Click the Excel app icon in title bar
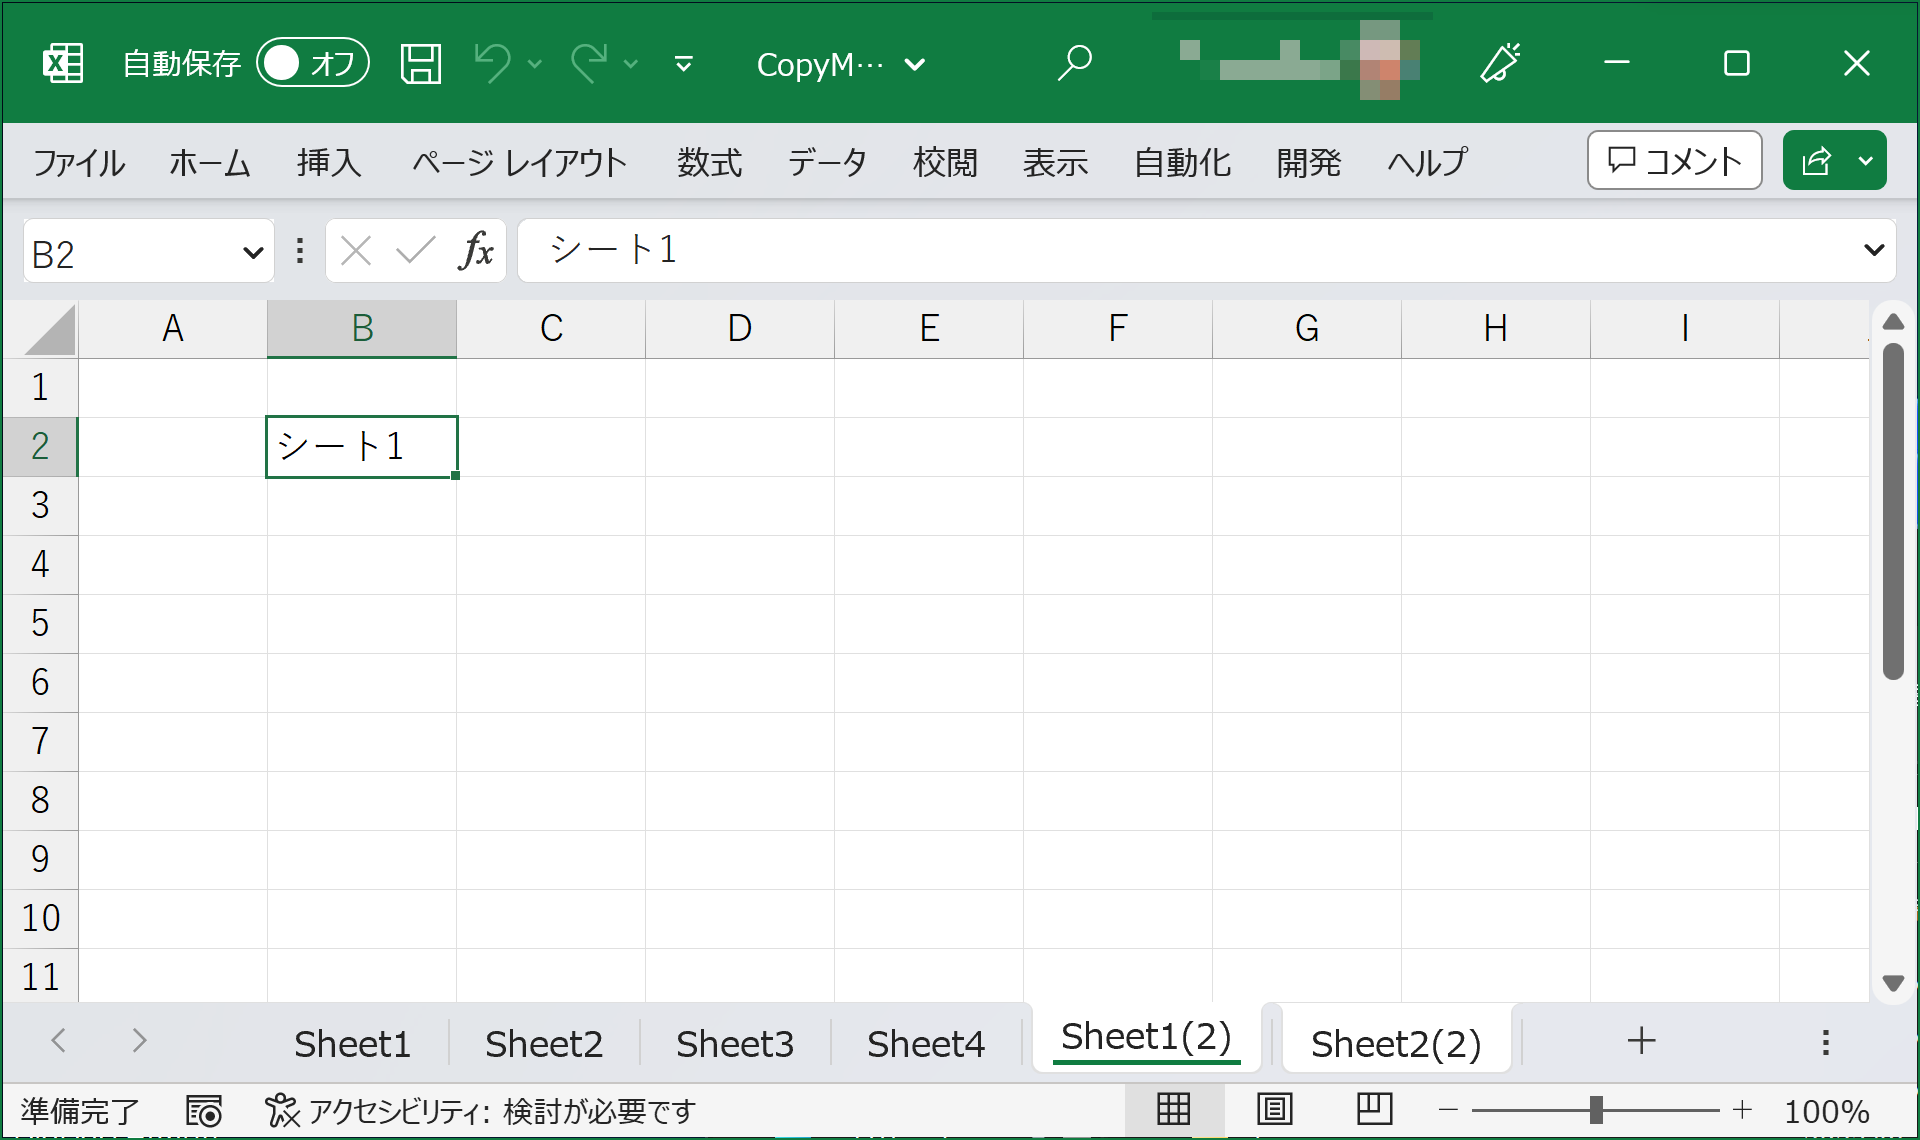1920x1140 pixels. (63, 64)
